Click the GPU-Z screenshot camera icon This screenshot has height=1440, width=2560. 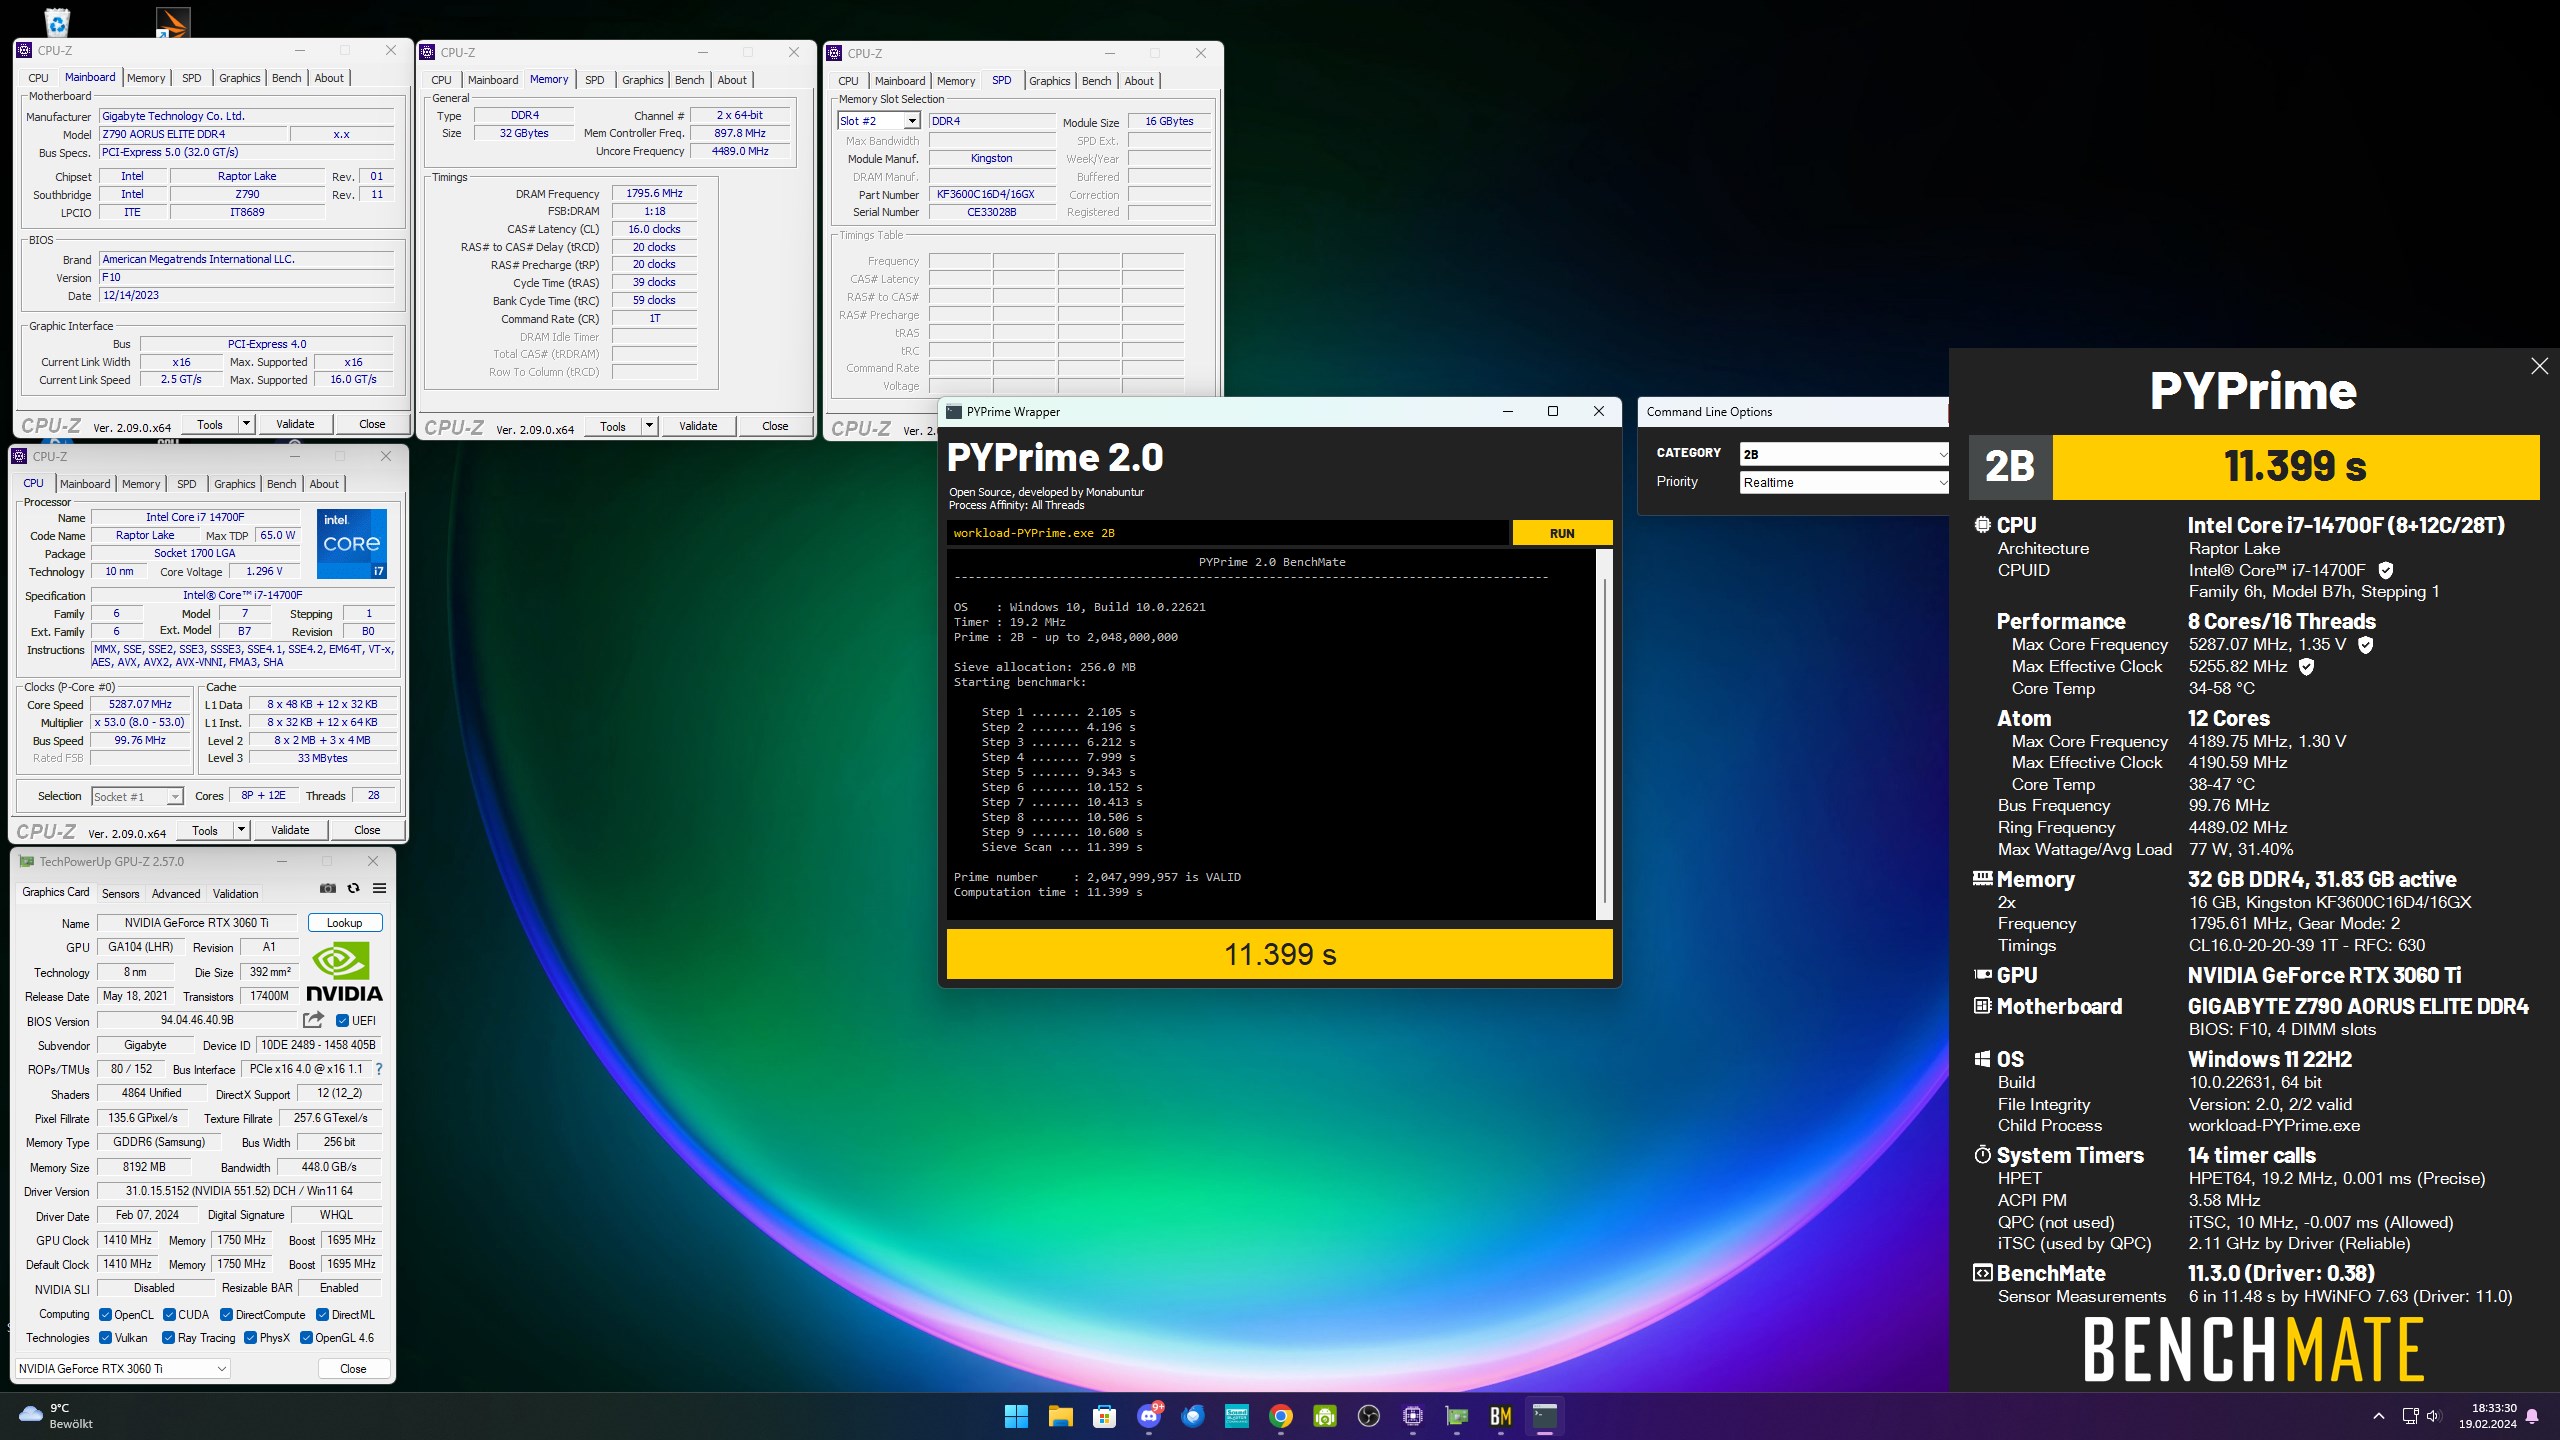[327, 888]
